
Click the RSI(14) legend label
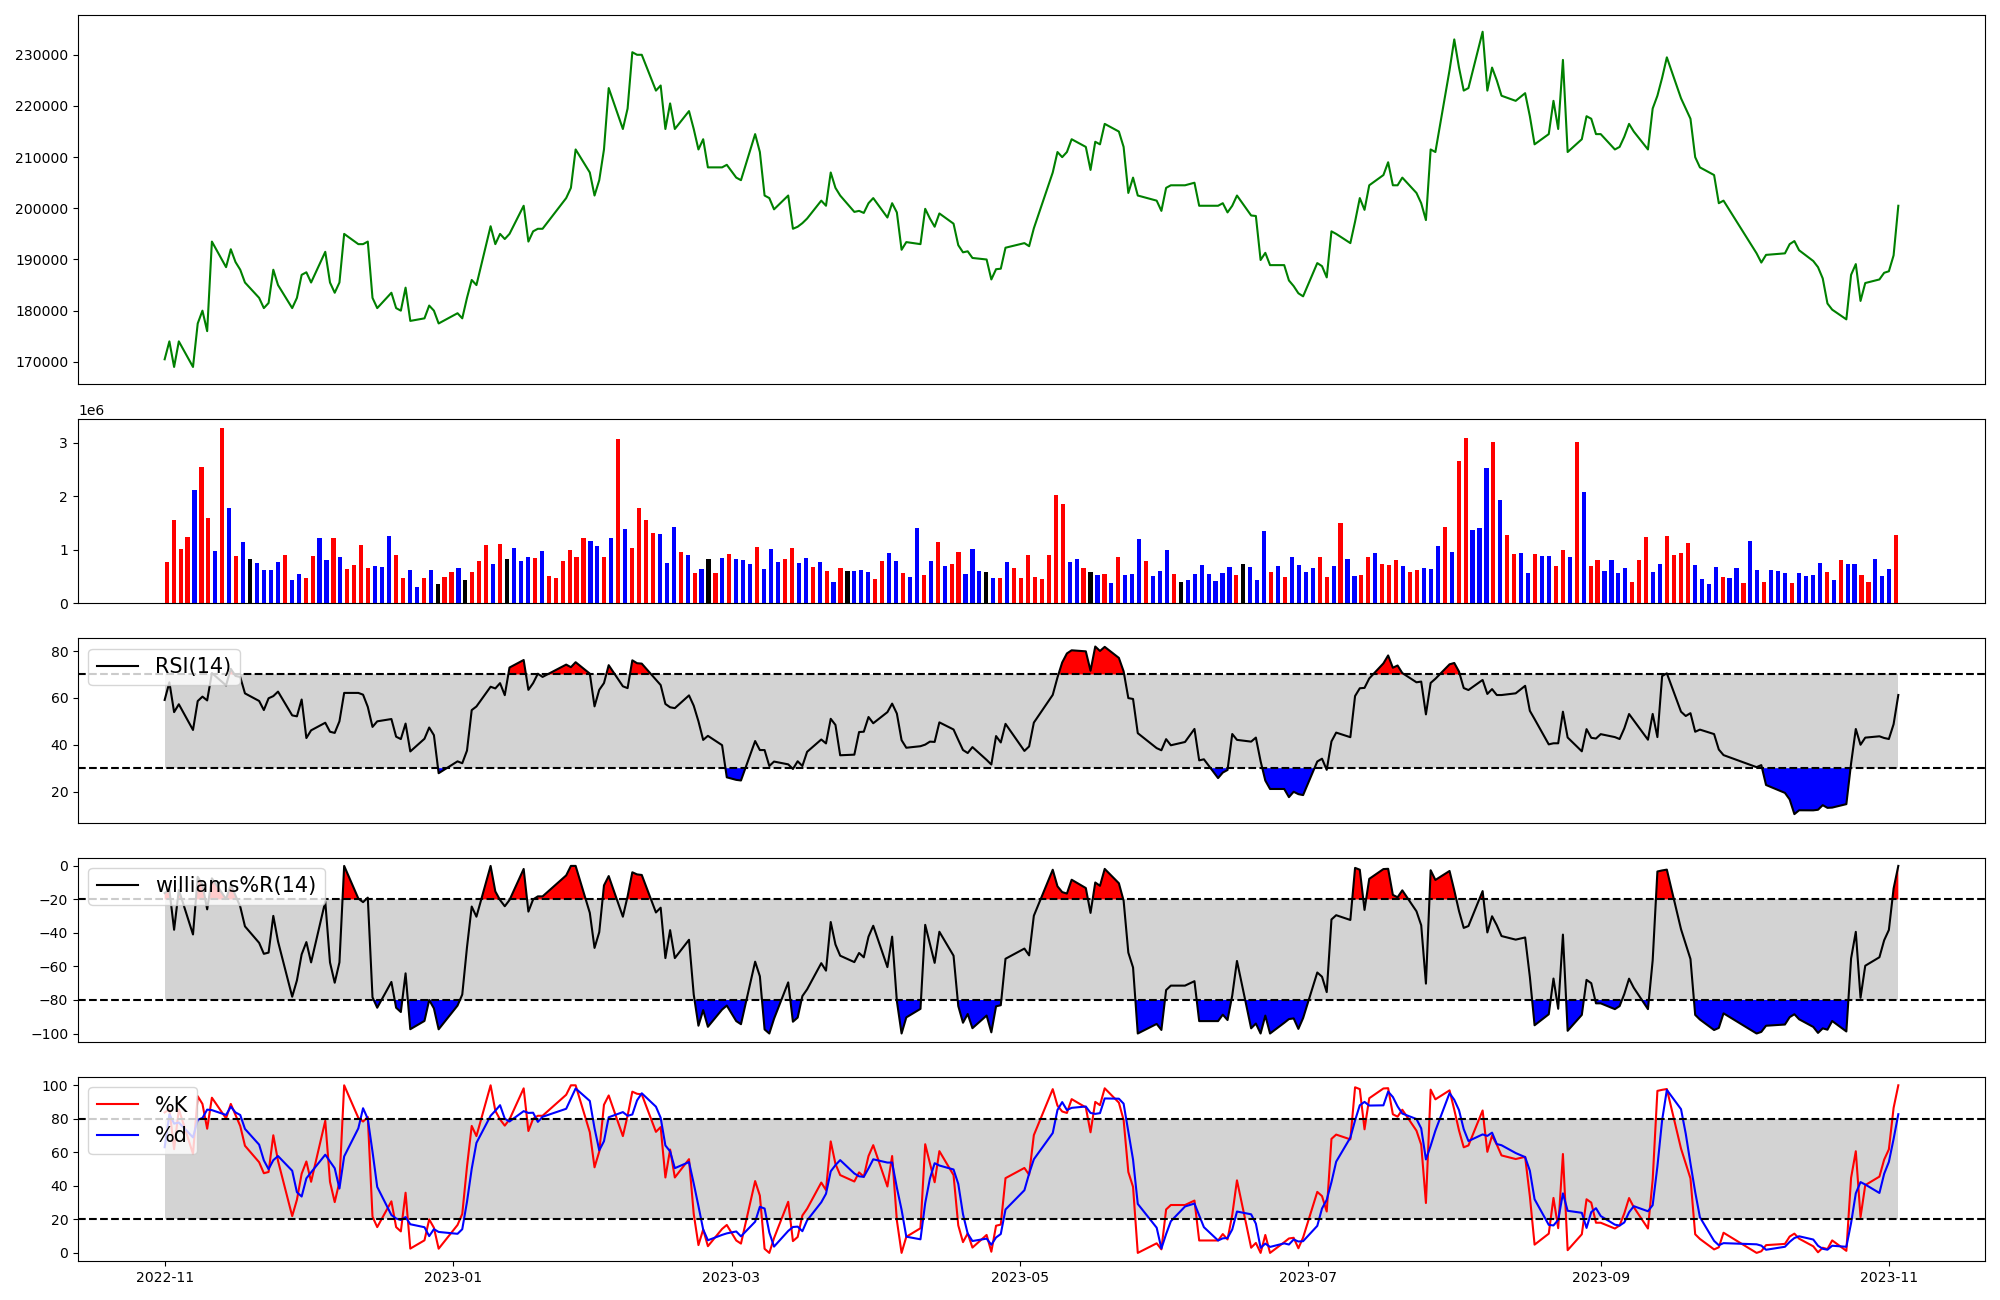pos(192,666)
